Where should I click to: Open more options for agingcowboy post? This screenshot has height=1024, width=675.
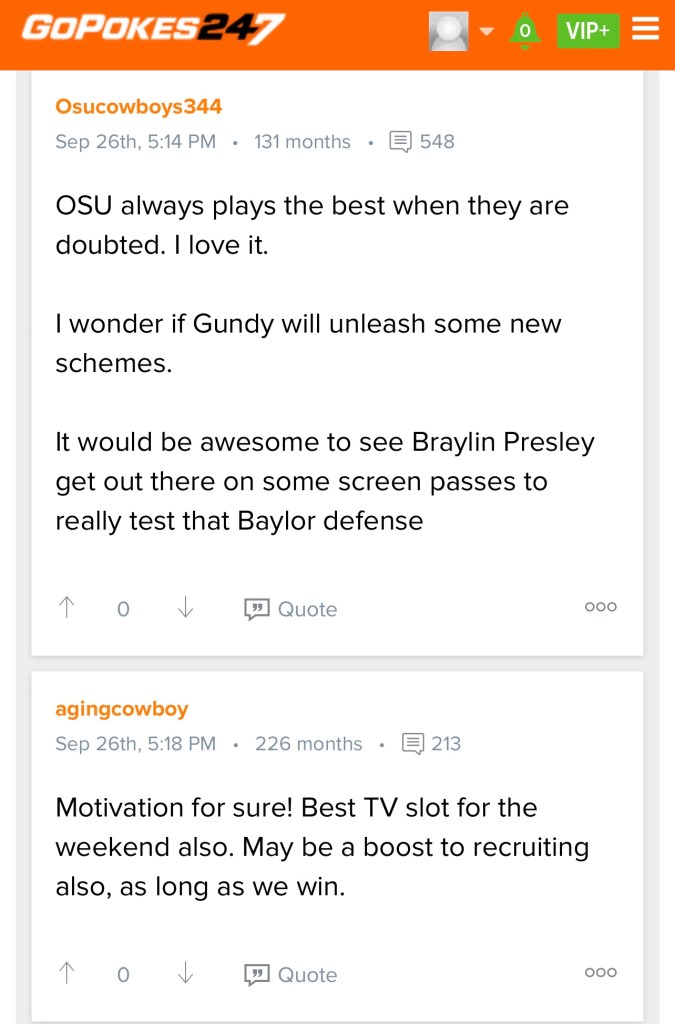tap(600, 973)
